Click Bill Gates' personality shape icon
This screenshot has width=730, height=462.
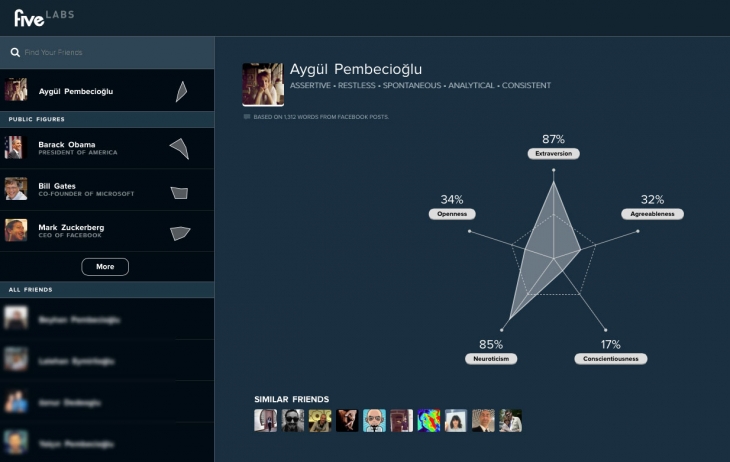[179, 191]
